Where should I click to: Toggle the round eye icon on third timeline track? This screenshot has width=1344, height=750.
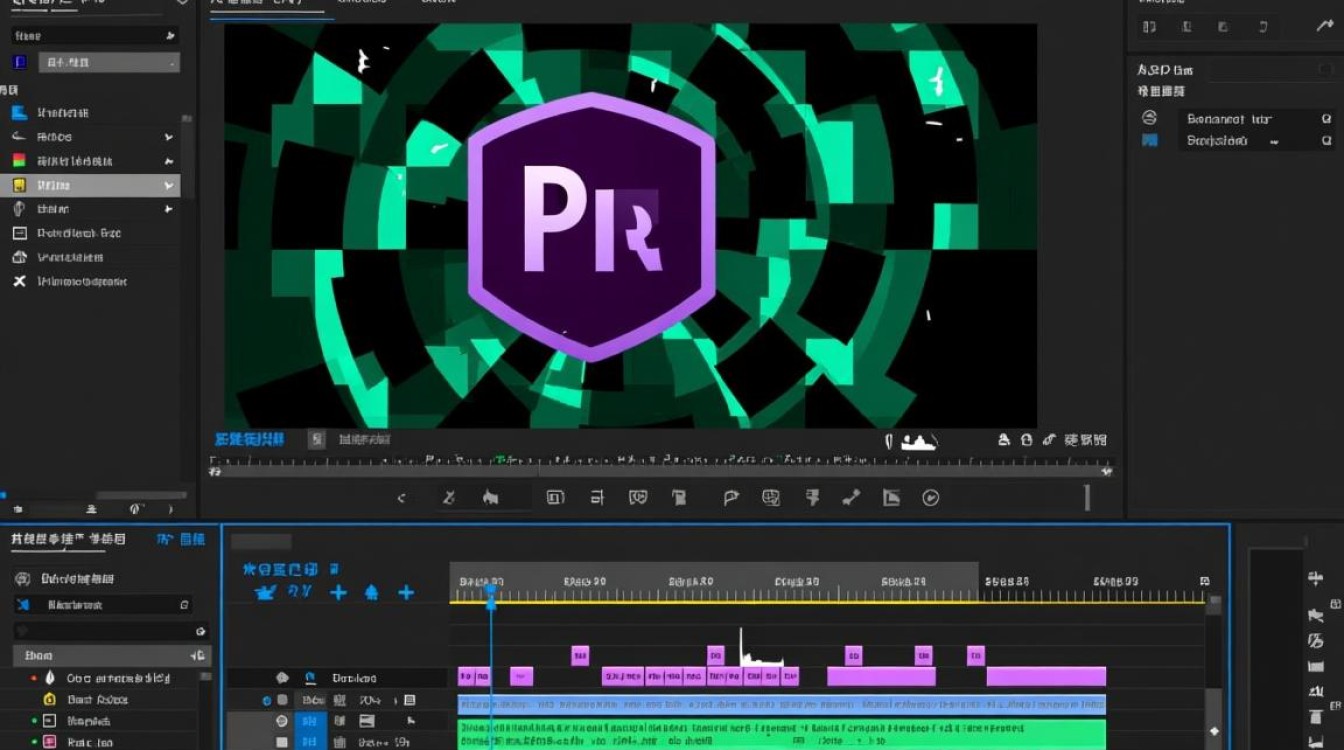282,721
